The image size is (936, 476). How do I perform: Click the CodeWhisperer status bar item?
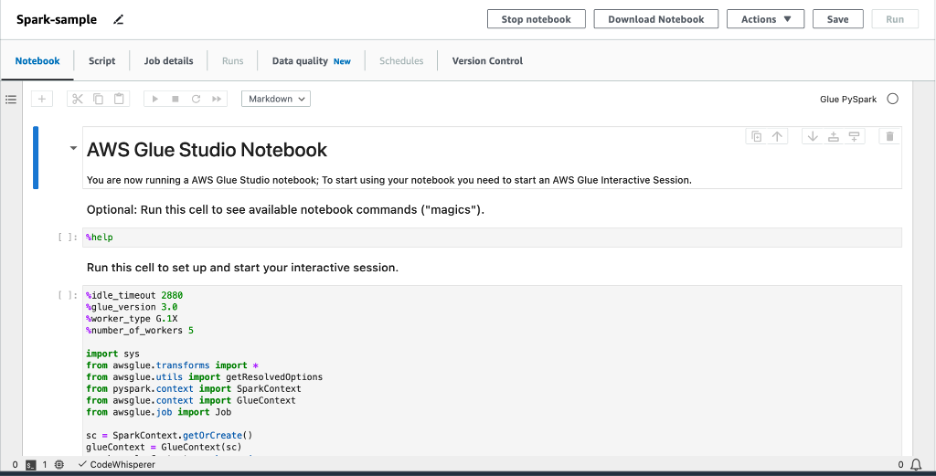[117, 465]
